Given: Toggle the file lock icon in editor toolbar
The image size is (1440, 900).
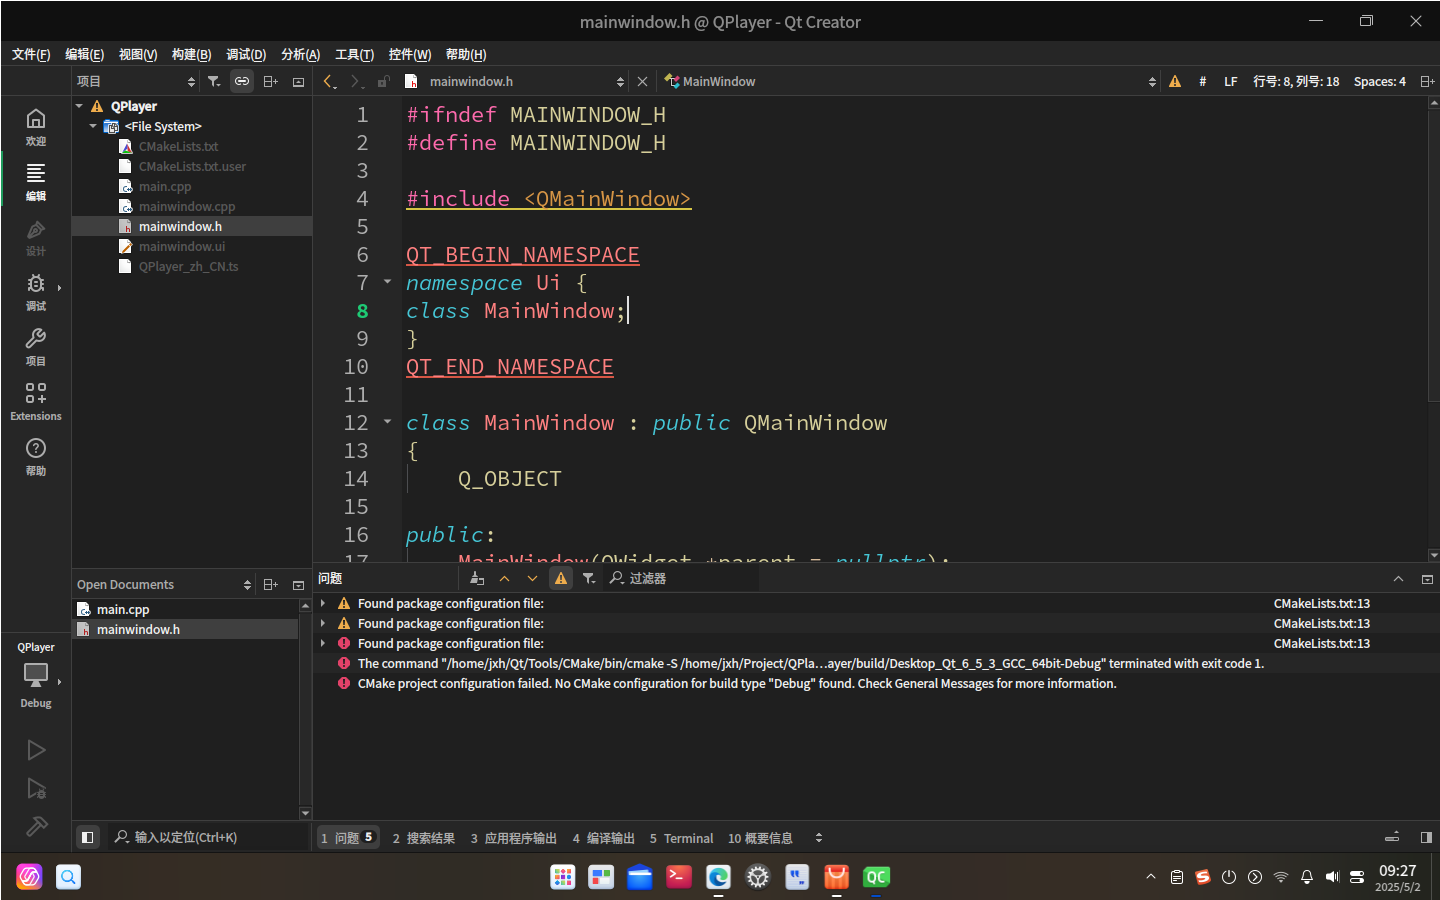Looking at the screenshot, I should 384,81.
